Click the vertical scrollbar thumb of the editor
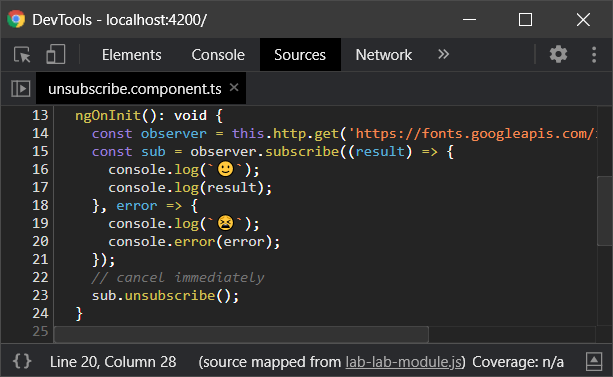 [605, 211]
